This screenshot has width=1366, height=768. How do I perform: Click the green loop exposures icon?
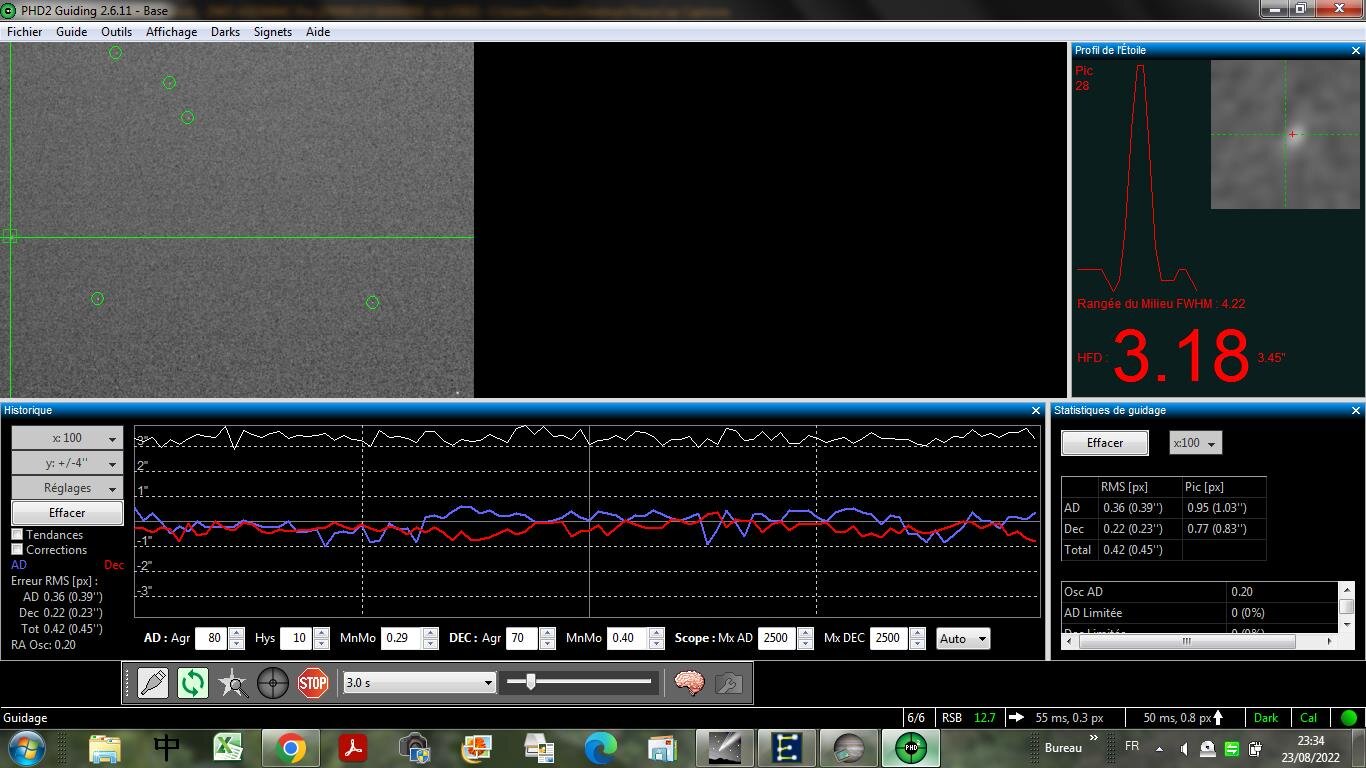click(x=193, y=683)
